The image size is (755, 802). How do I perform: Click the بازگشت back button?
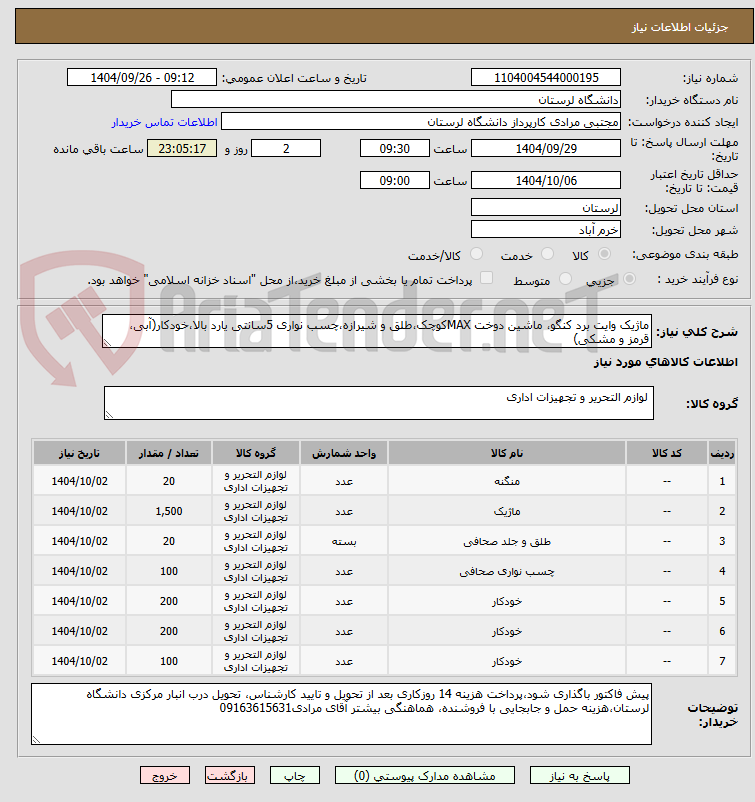(230, 775)
